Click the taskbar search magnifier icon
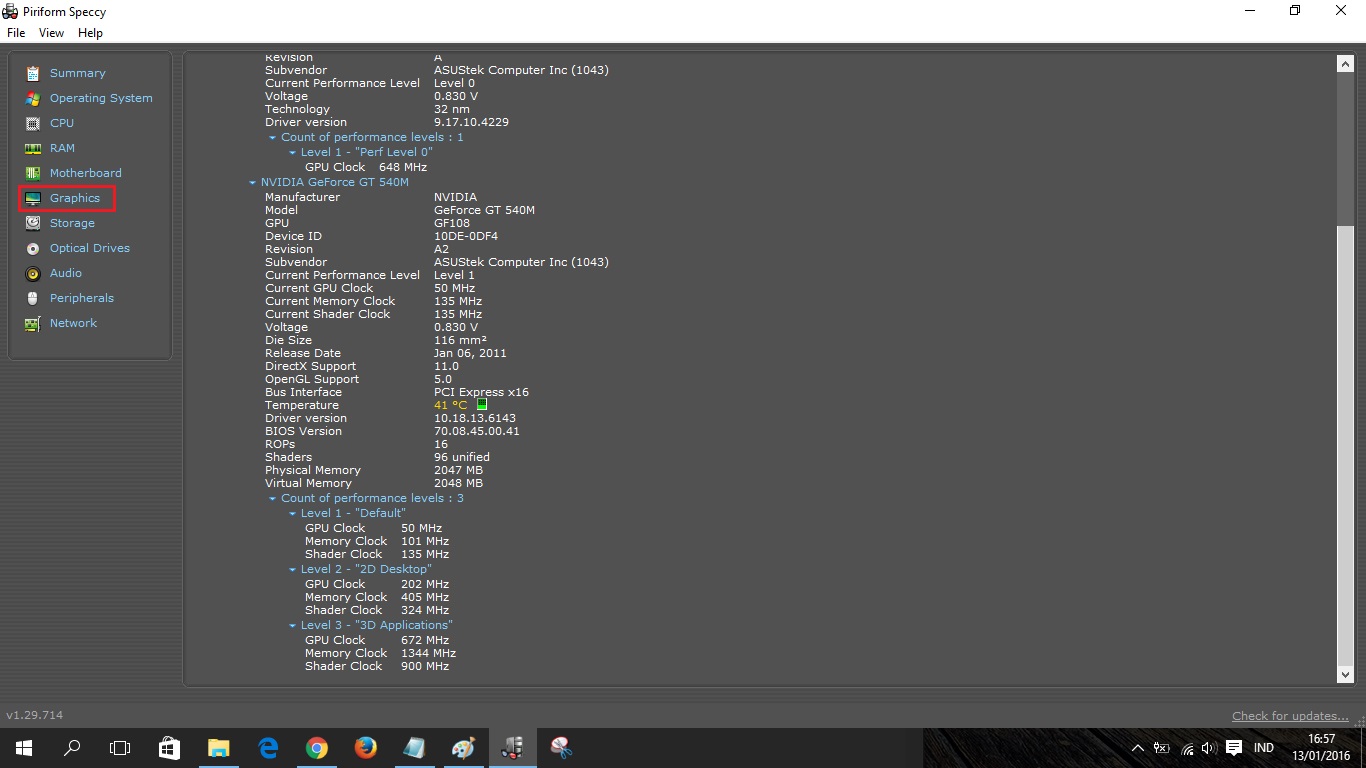This screenshot has height=768, width=1366. [72, 748]
